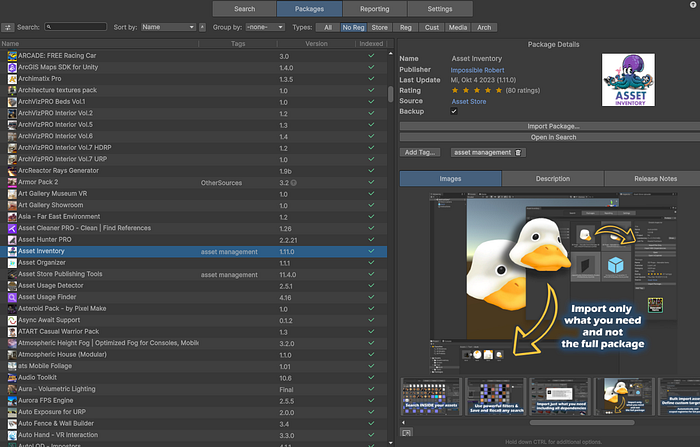The width and height of the screenshot is (700, 447).
Task: Toggle sort direction arrow next to Name
Action: 203,27
